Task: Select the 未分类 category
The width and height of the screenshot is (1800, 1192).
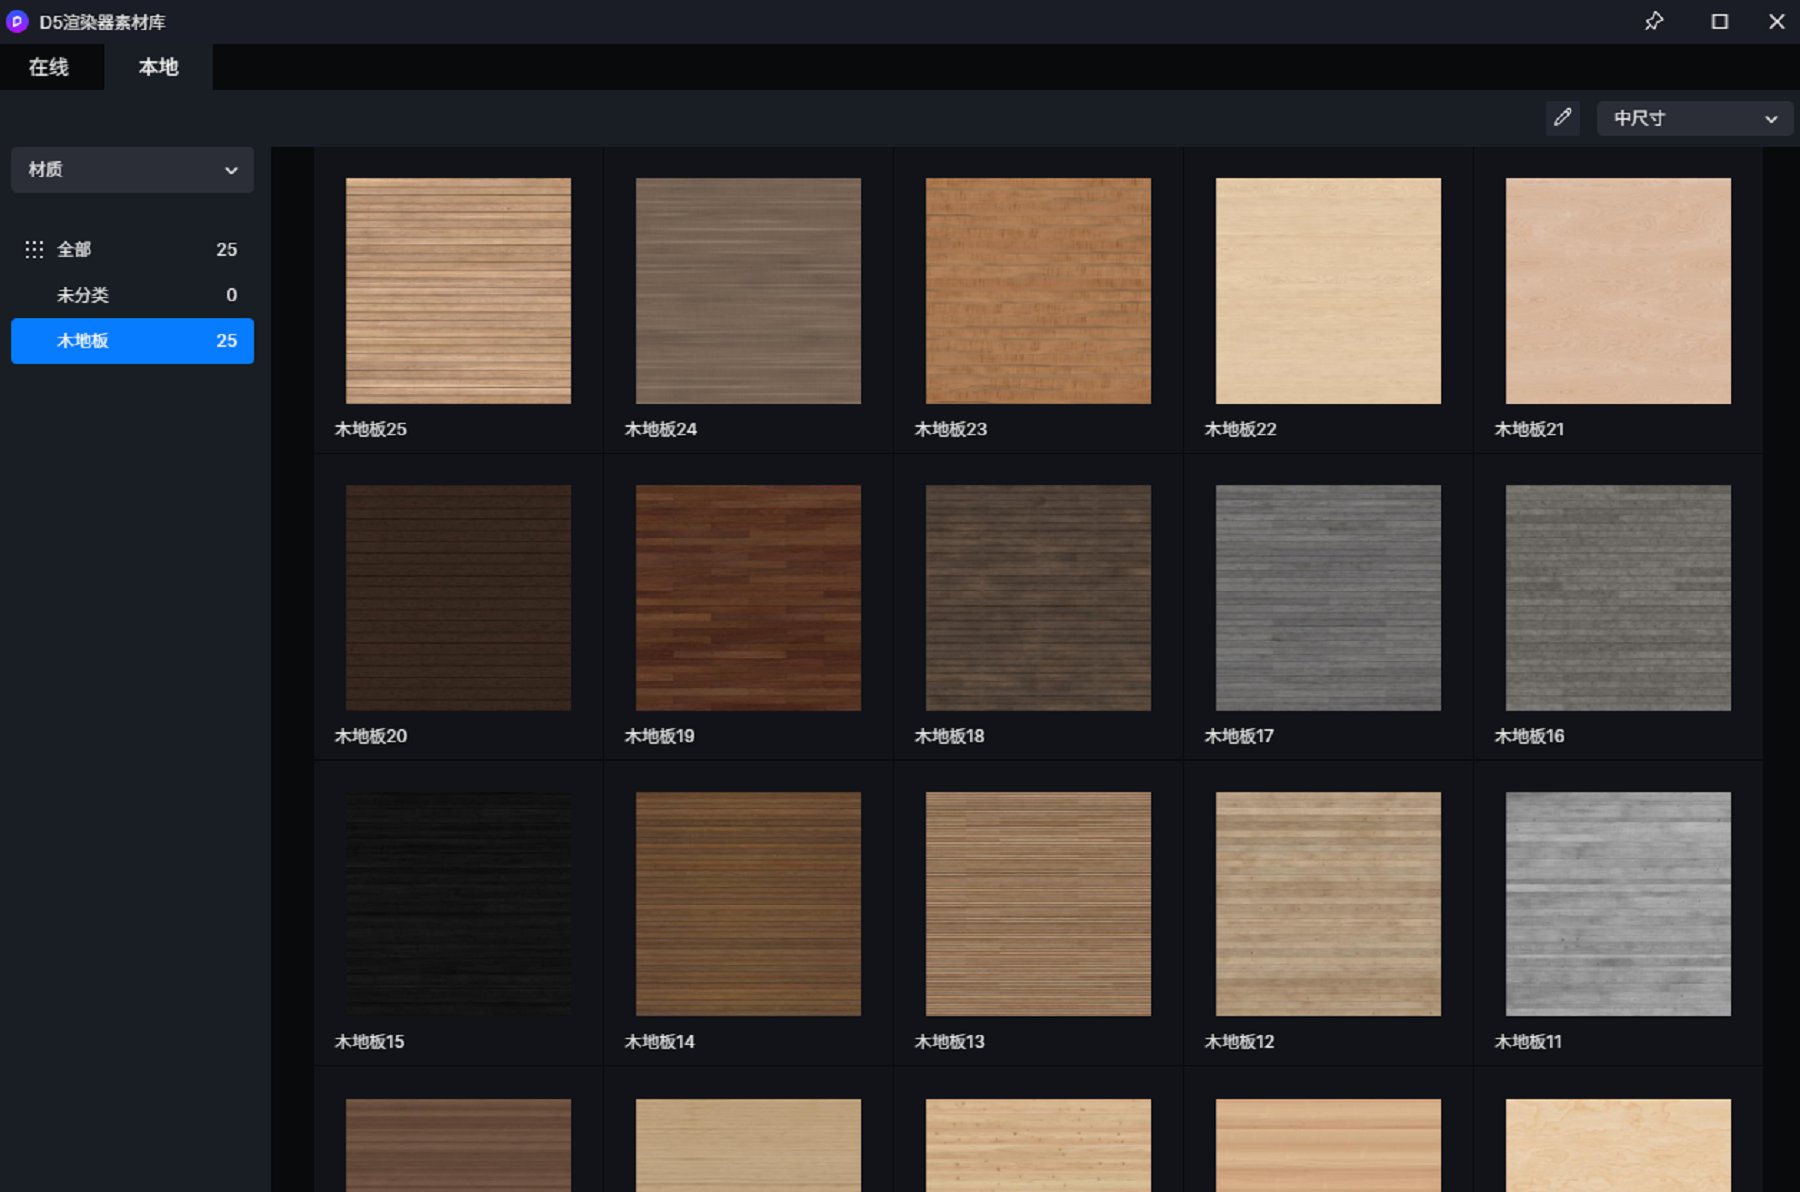Action: click(132, 295)
